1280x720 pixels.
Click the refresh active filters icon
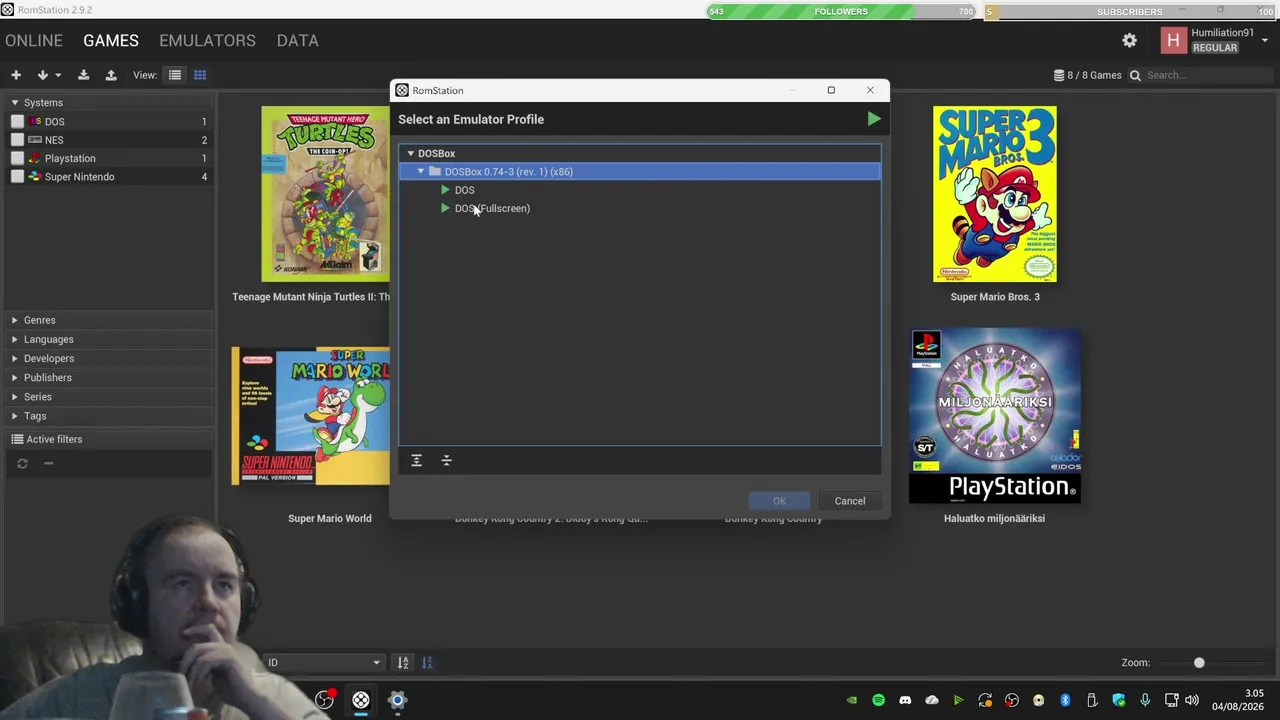coord(22,463)
